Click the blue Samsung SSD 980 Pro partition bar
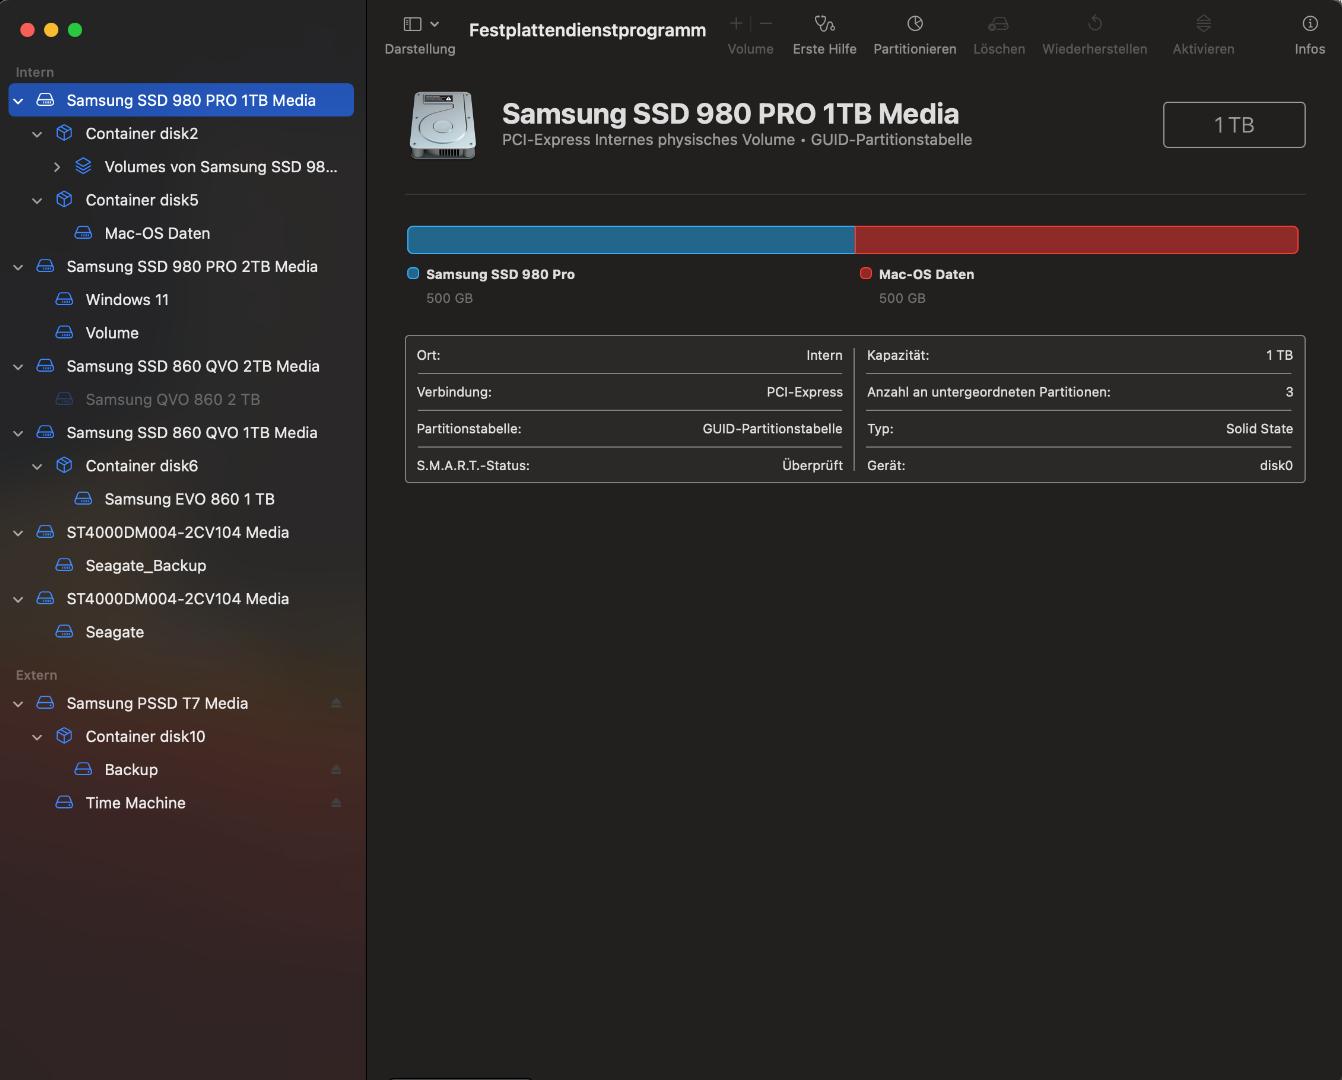This screenshot has height=1080, width=1342. [x=631, y=240]
